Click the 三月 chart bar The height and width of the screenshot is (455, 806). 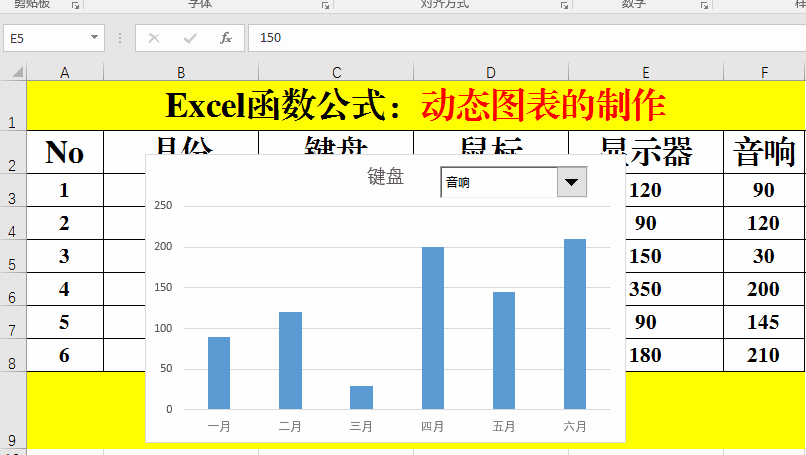click(x=361, y=397)
